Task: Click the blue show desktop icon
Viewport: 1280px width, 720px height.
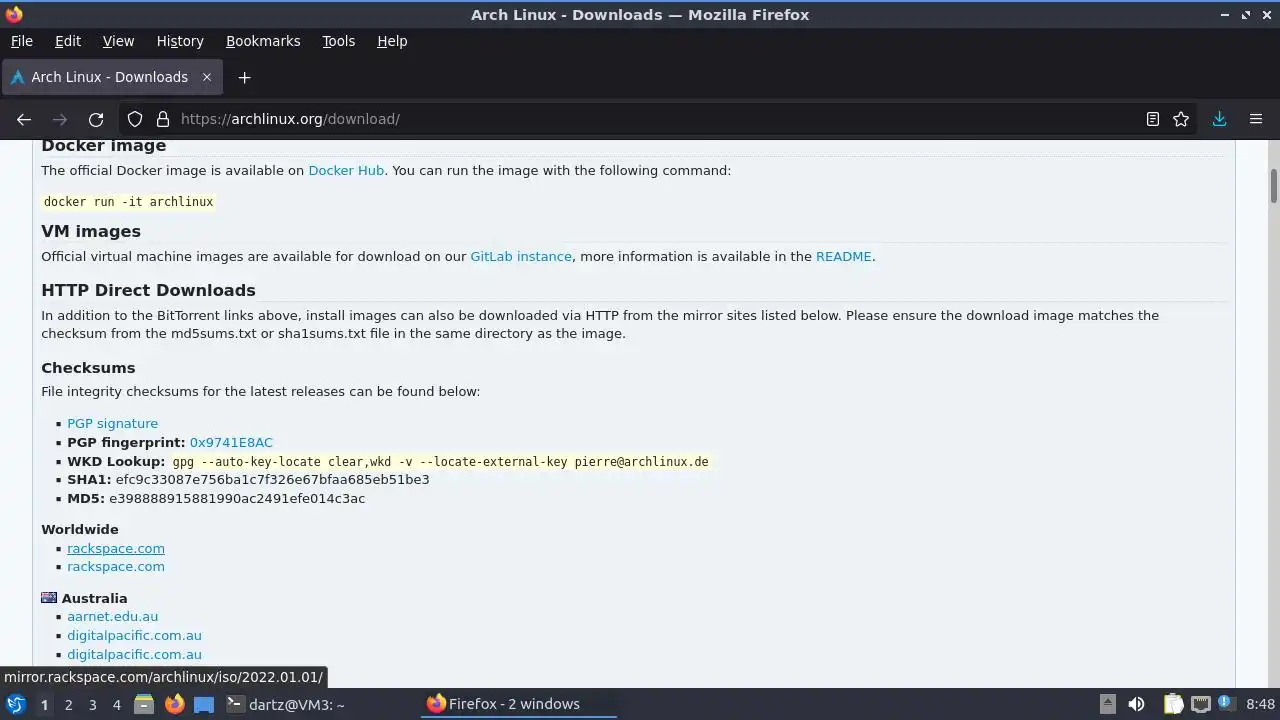Action: pos(204,704)
